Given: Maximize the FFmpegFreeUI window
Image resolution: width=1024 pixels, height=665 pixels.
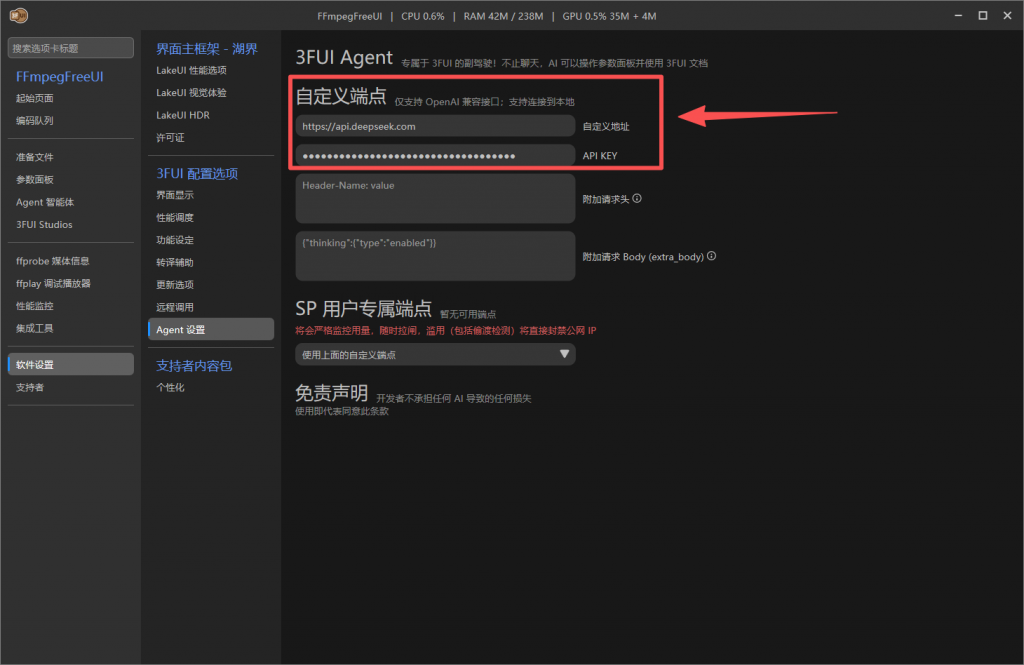Looking at the screenshot, I should (x=982, y=15).
